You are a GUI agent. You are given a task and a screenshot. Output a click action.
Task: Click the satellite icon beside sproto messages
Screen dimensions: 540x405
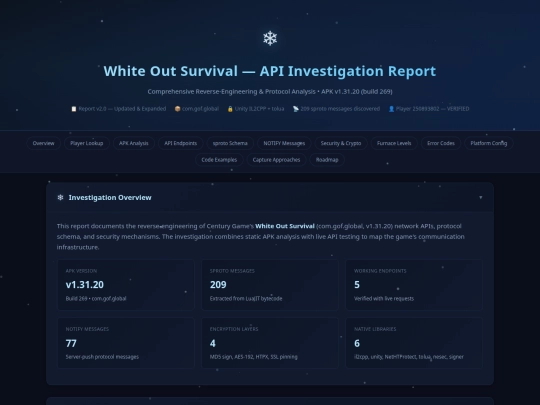tap(295, 109)
